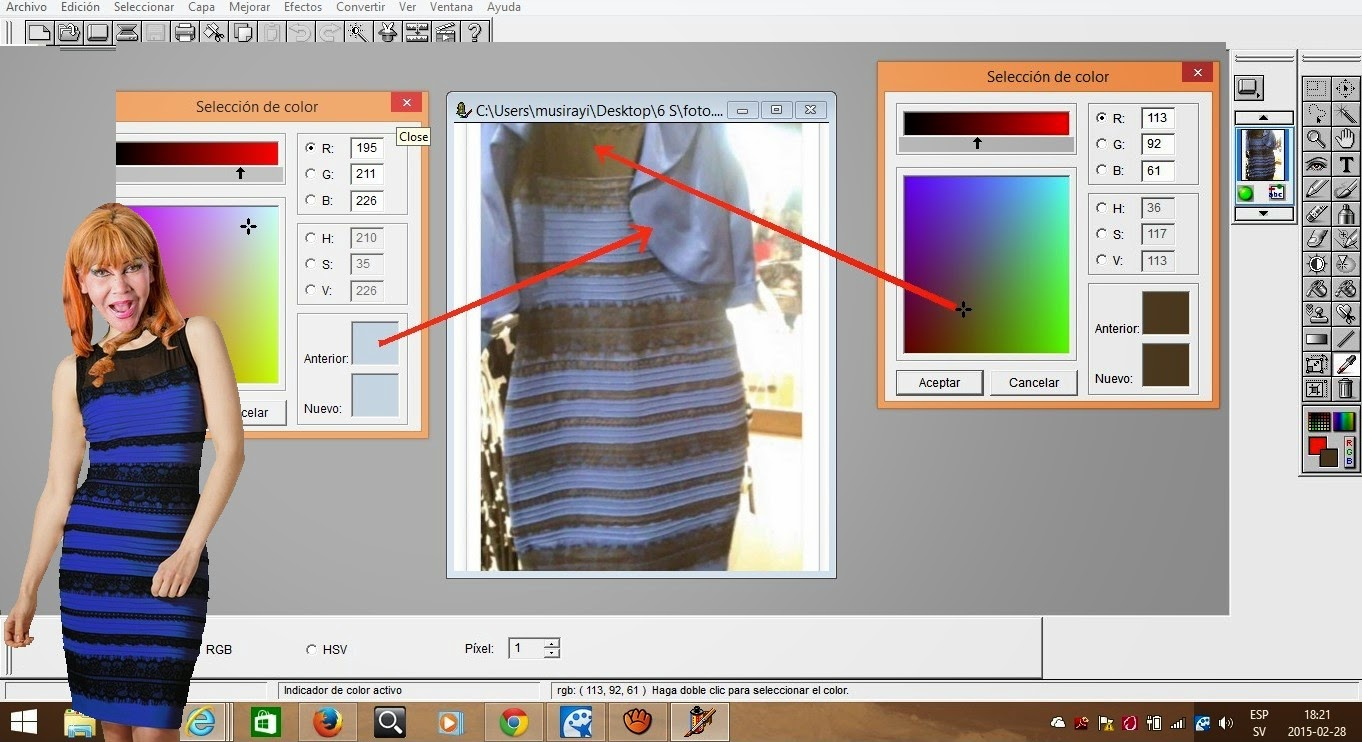Click the down arrow below layer thumbnail
1362x742 pixels.
1263,213
